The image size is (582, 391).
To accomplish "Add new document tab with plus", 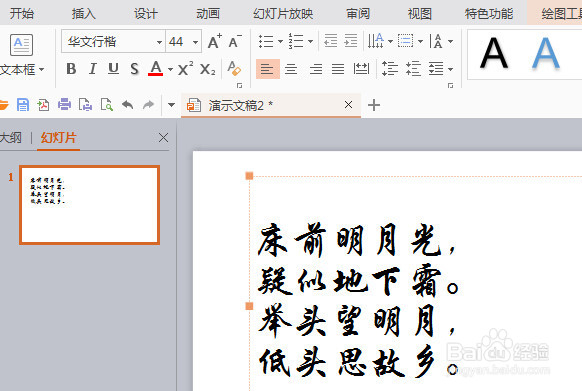I will [x=374, y=105].
